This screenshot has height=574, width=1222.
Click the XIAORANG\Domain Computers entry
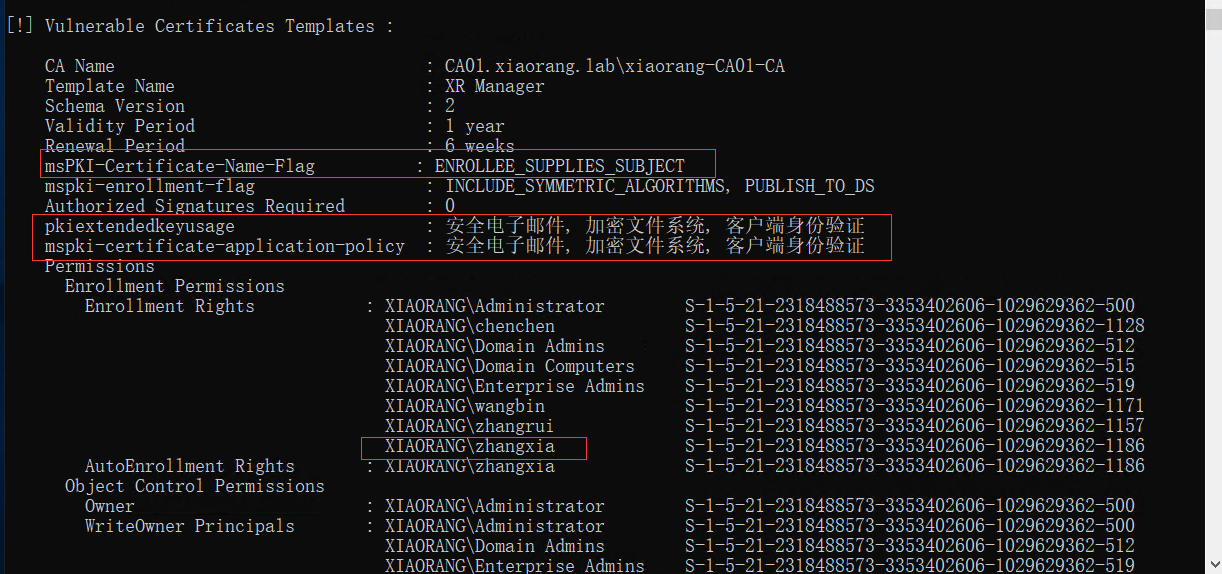point(509,366)
